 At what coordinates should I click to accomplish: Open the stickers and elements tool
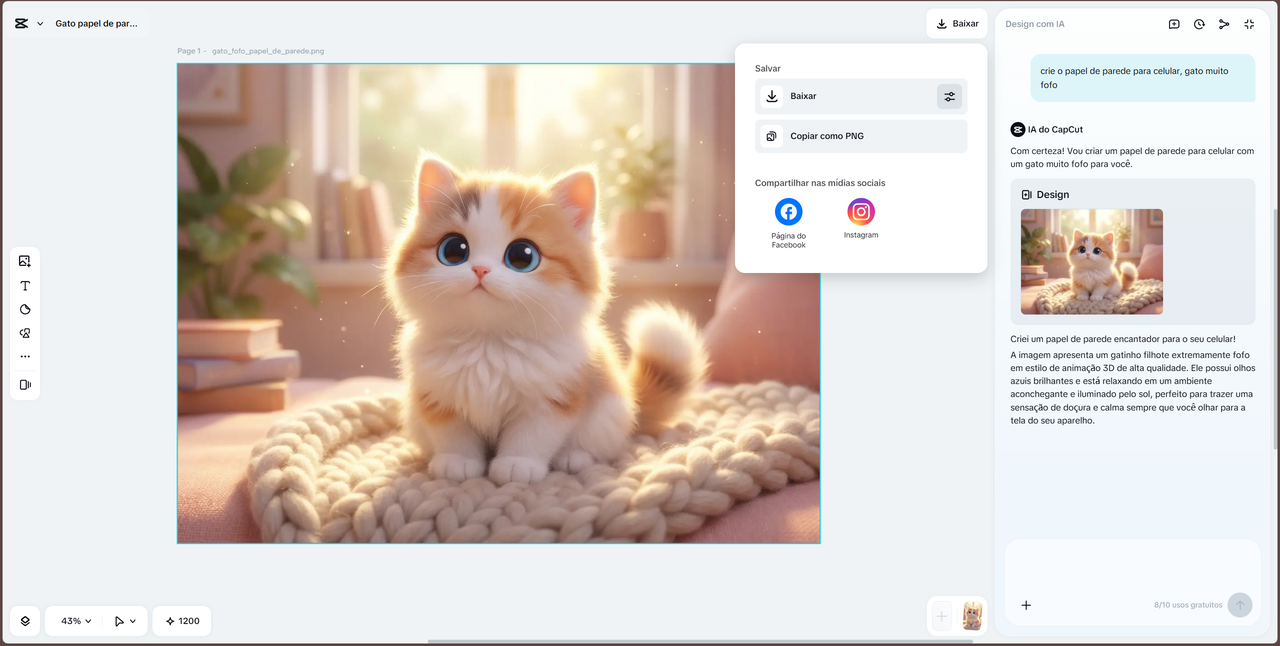(25, 333)
